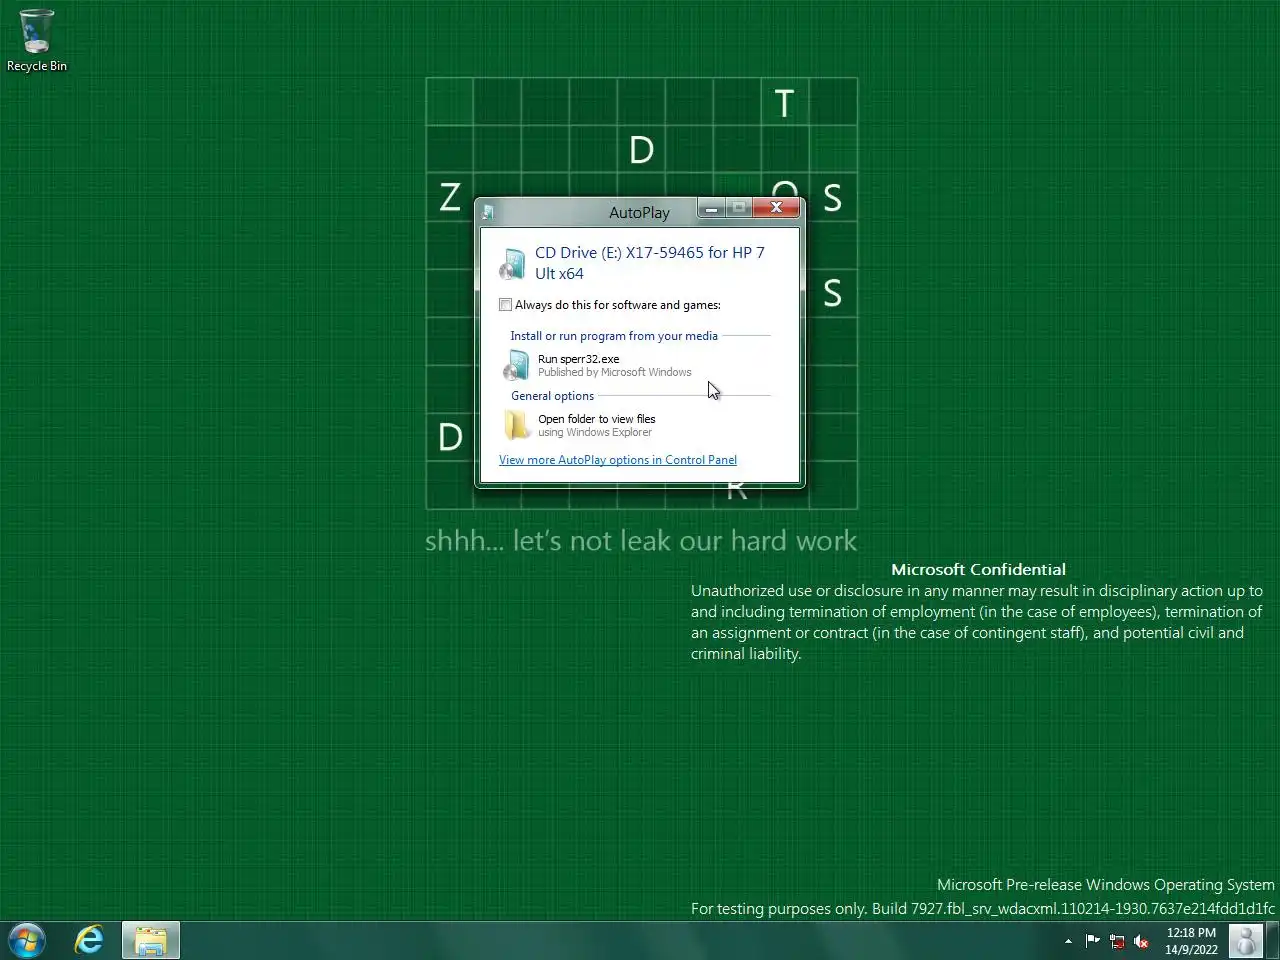Minimize the AutoPlay window
Screen dimensions: 1280x960
711,207
